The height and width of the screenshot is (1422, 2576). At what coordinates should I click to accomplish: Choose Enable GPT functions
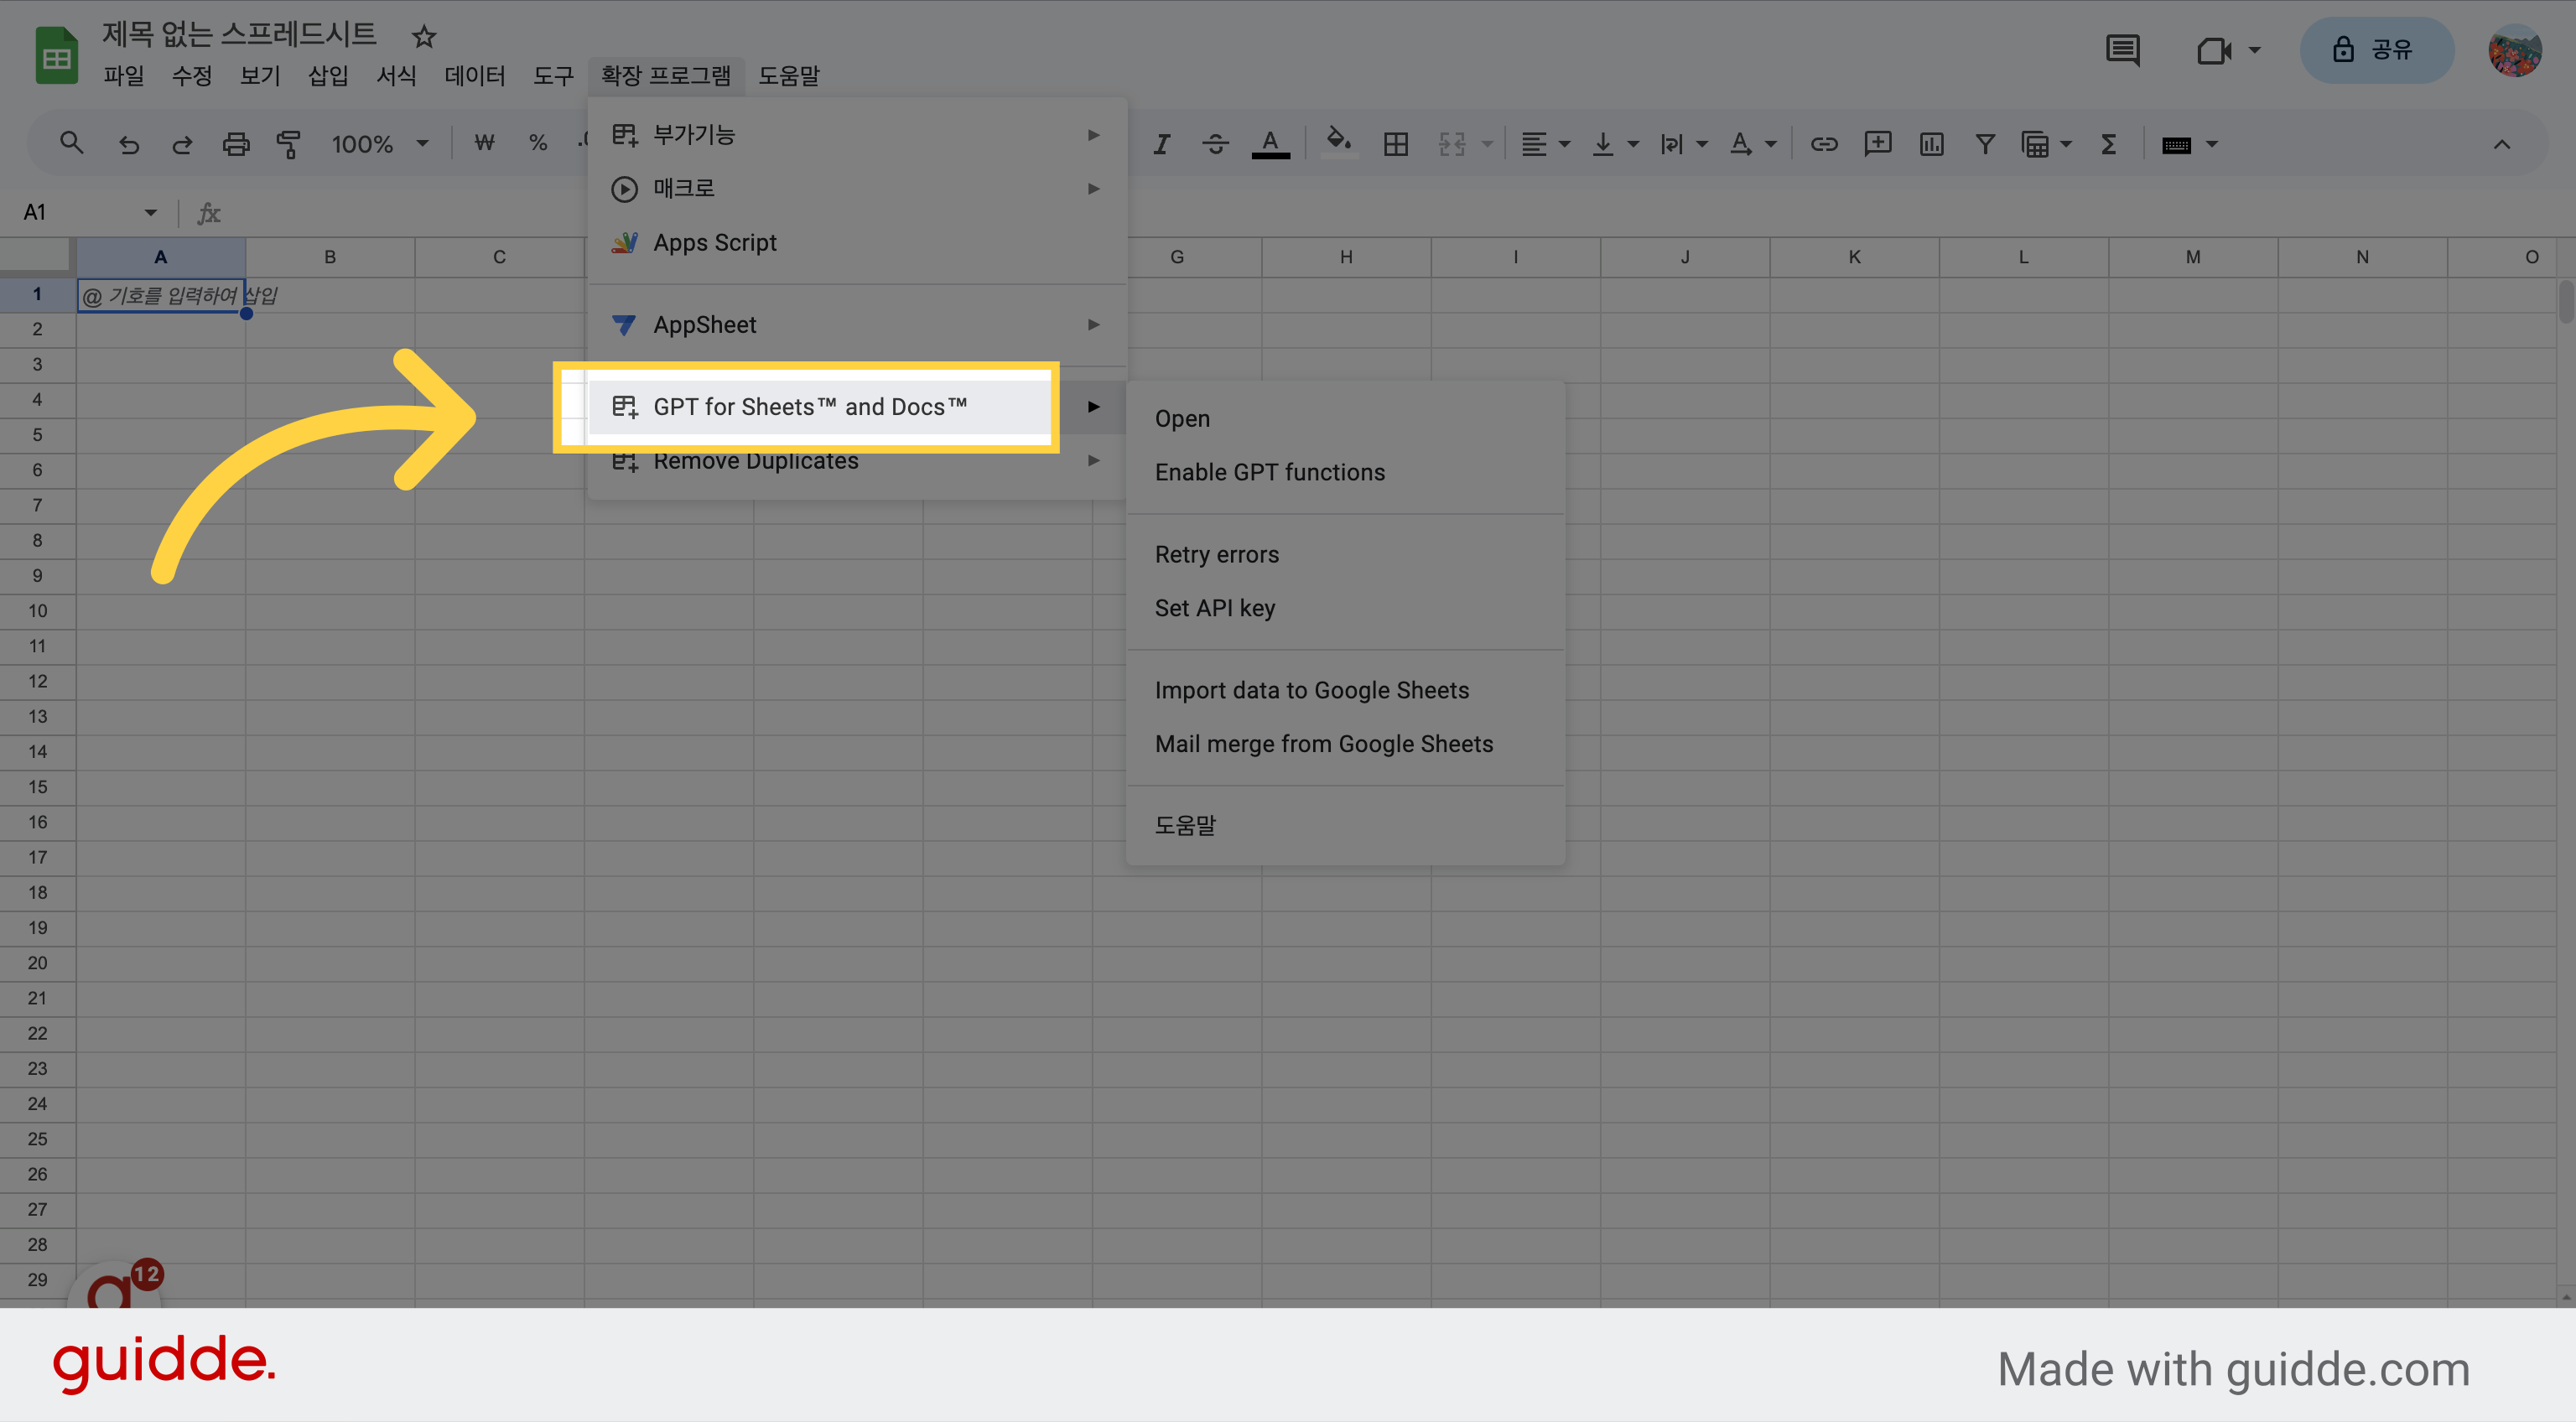tap(1345, 472)
